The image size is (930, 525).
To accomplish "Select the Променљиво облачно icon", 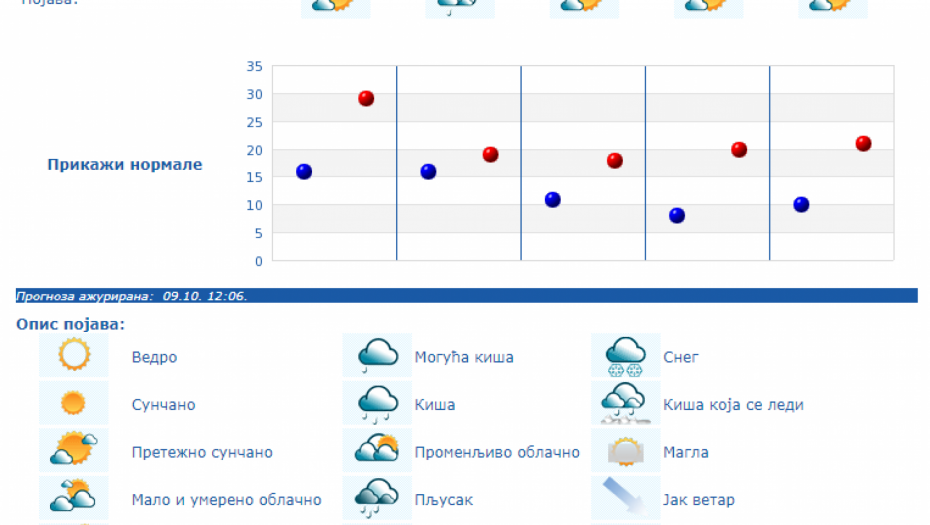I will [x=377, y=451].
